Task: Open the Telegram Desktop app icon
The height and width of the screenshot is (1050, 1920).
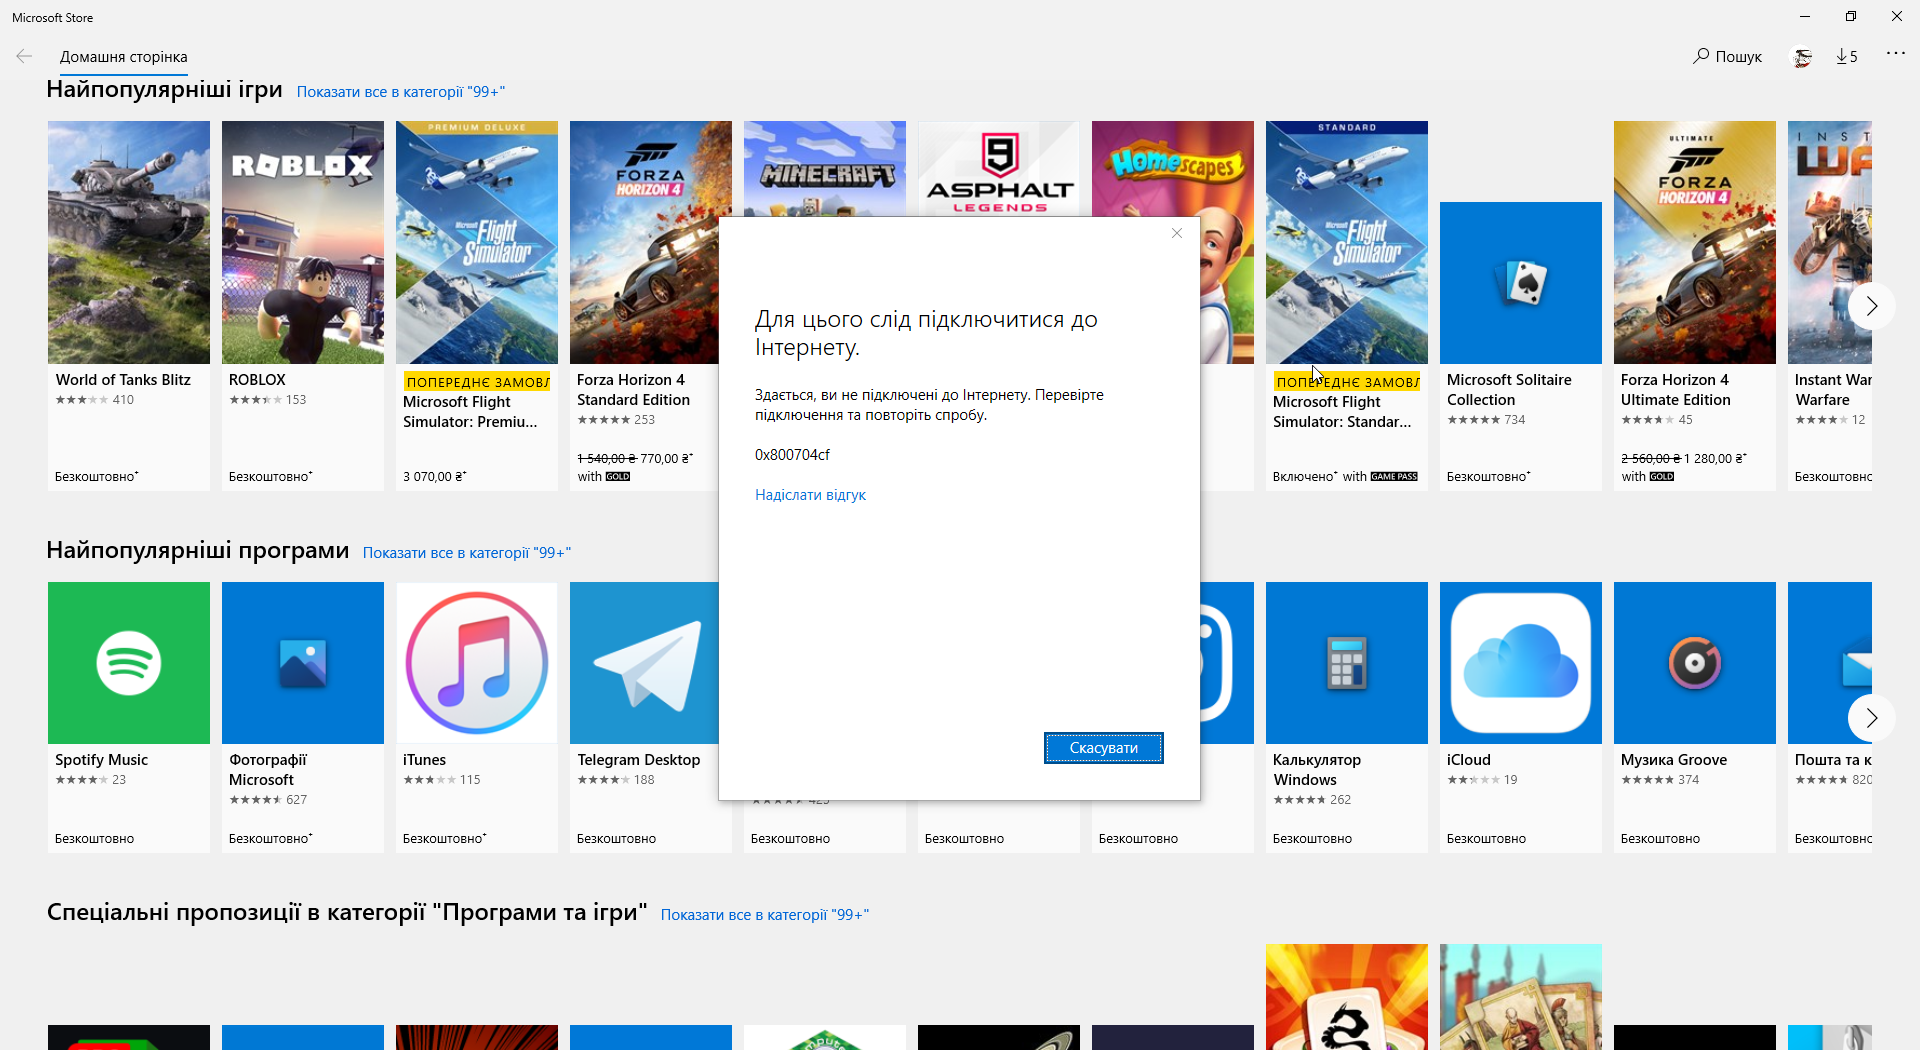Action: [644, 663]
